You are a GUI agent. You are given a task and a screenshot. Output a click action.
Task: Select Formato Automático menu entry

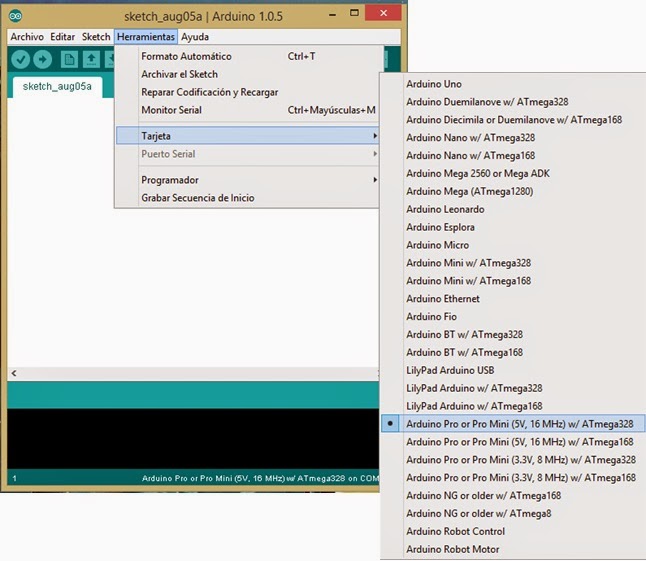point(247,56)
